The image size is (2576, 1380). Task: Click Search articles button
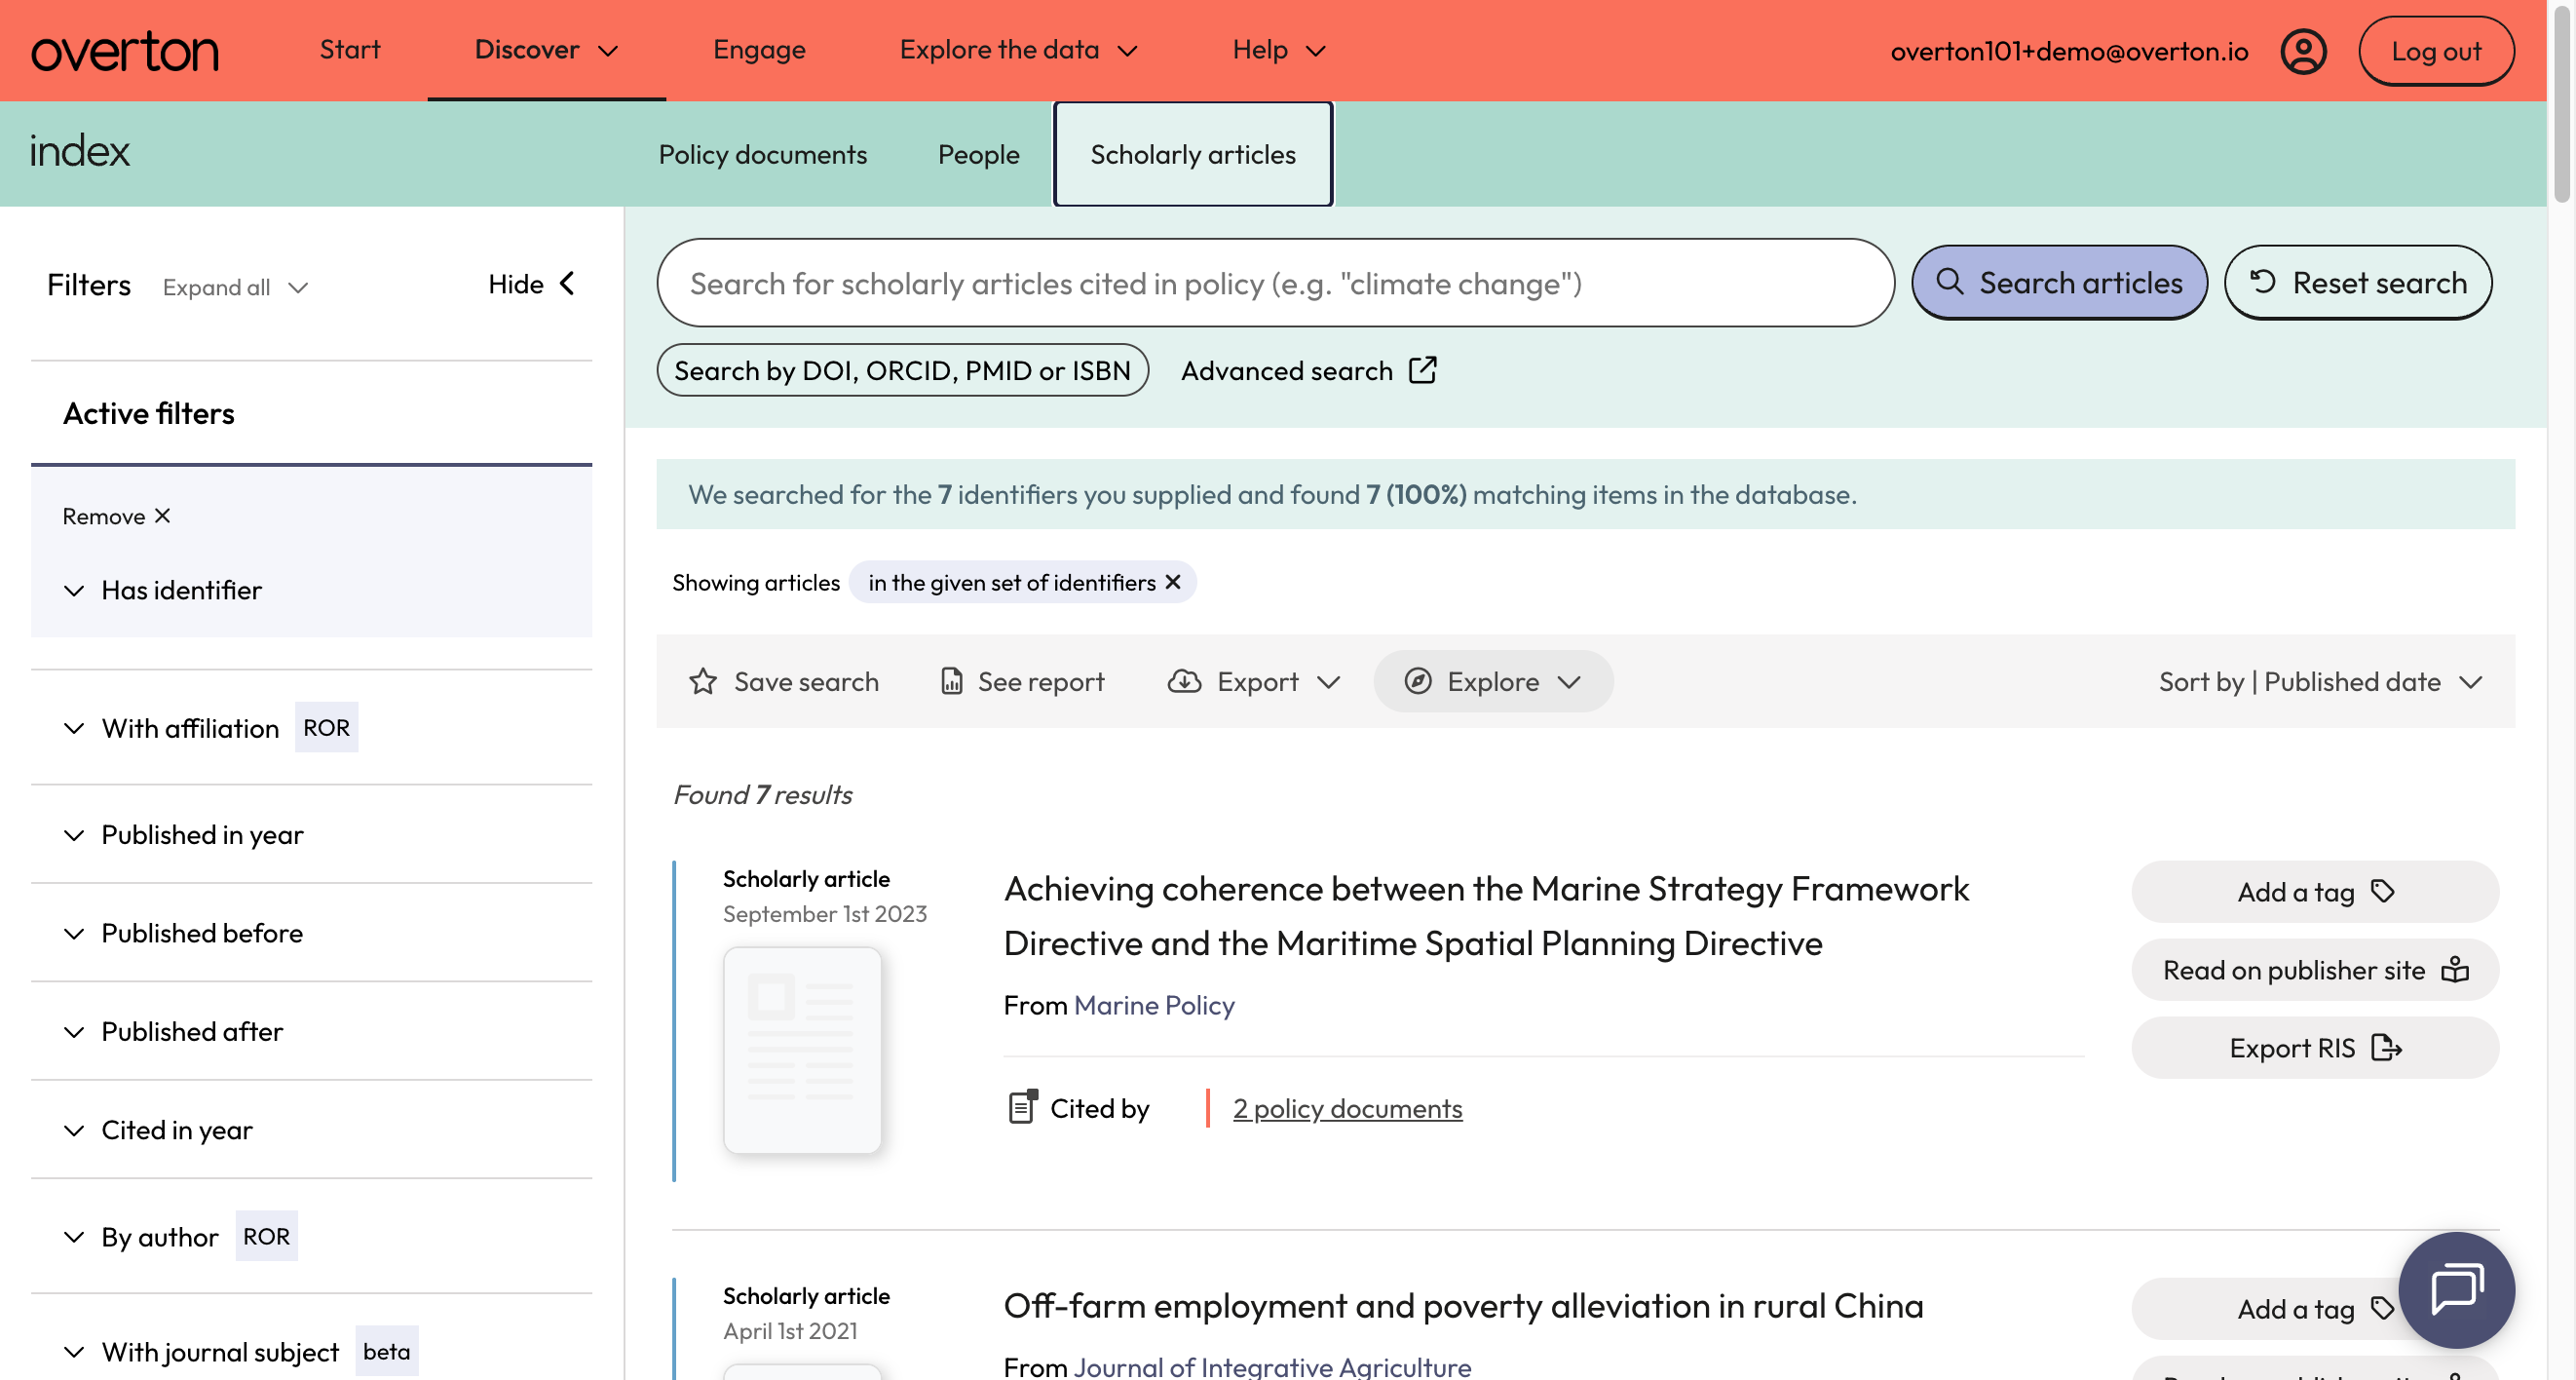2059,282
